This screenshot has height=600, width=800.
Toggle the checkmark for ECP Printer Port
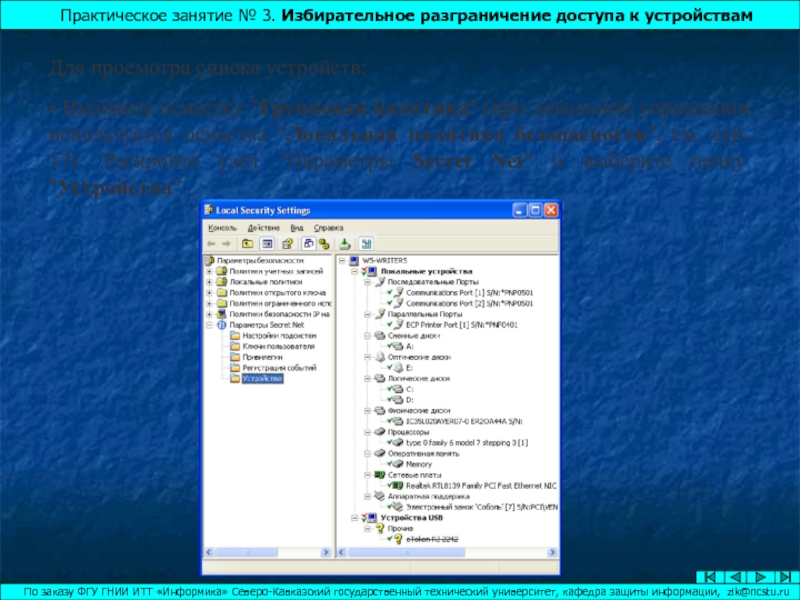coord(389,325)
